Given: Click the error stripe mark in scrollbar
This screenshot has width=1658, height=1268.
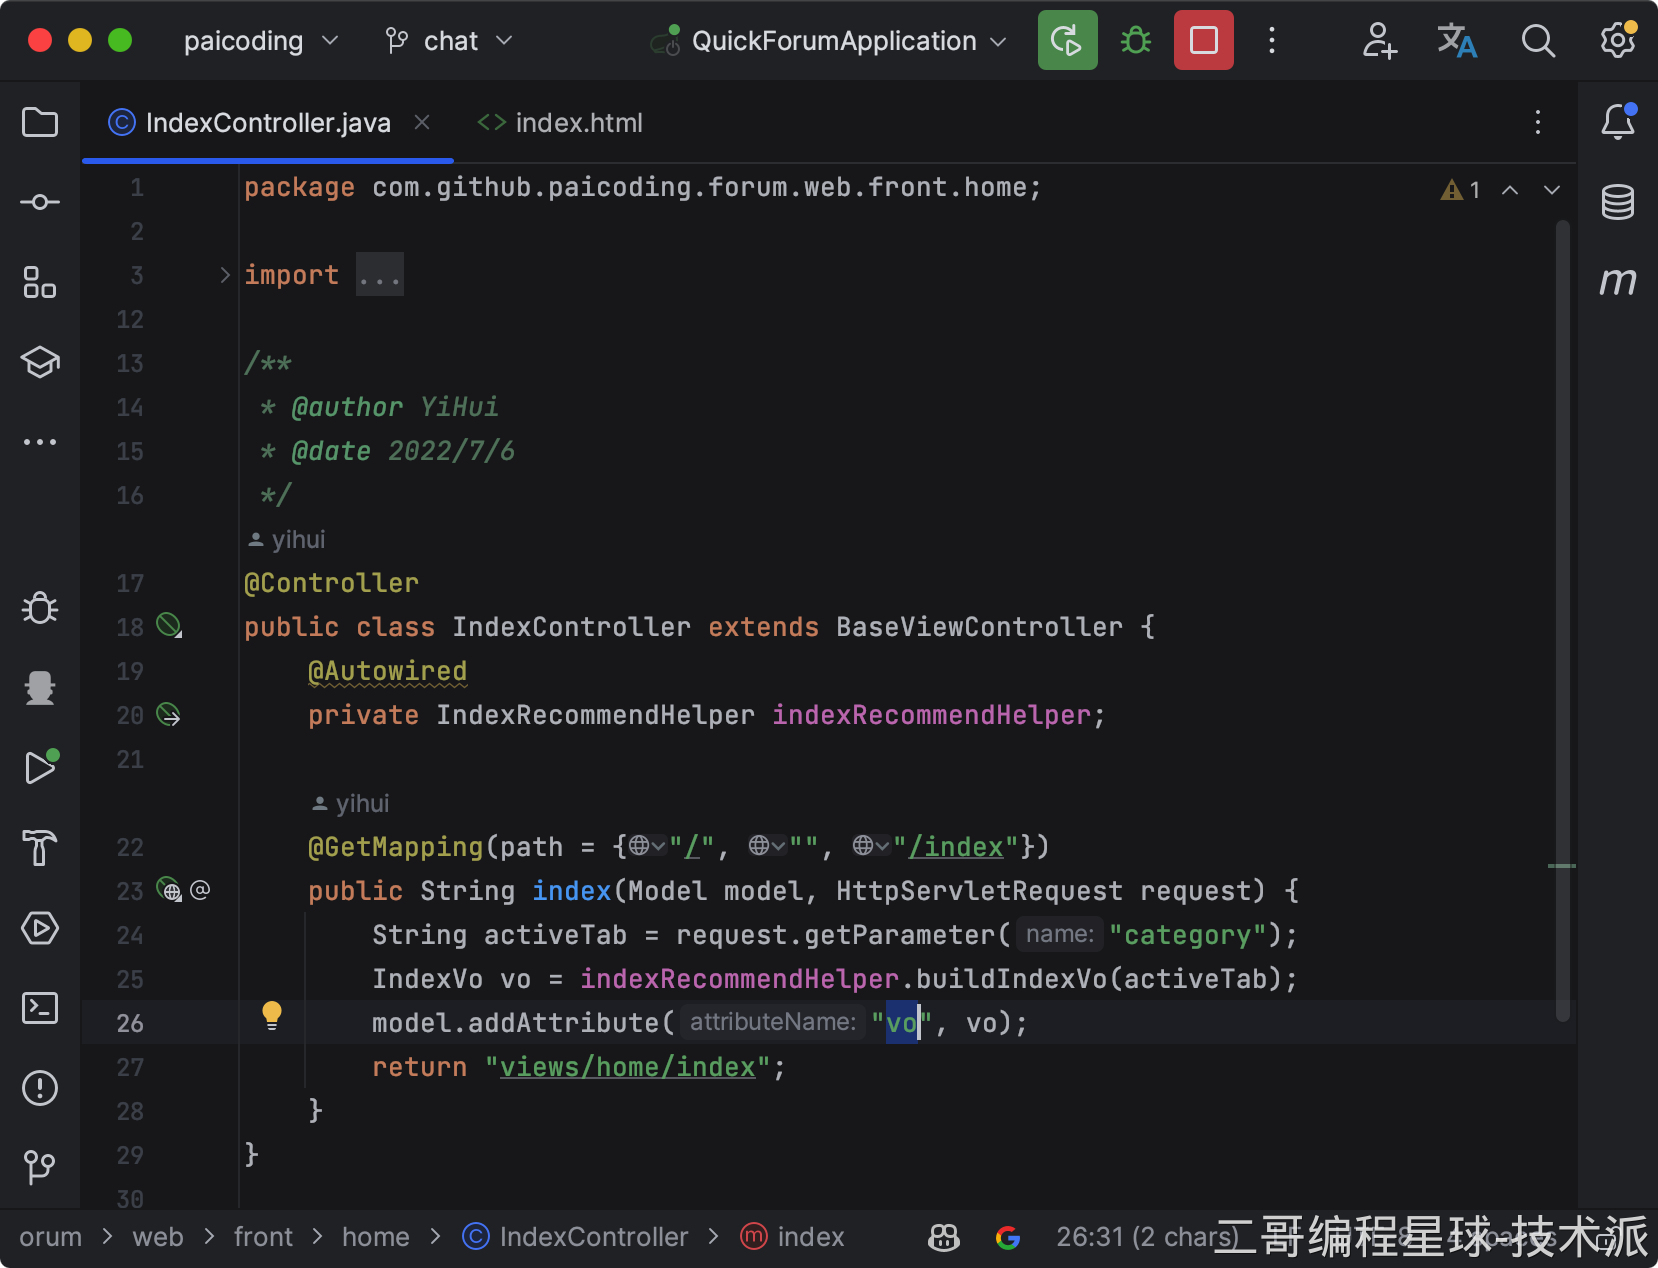Looking at the screenshot, I should pyautogui.click(x=1561, y=866).
